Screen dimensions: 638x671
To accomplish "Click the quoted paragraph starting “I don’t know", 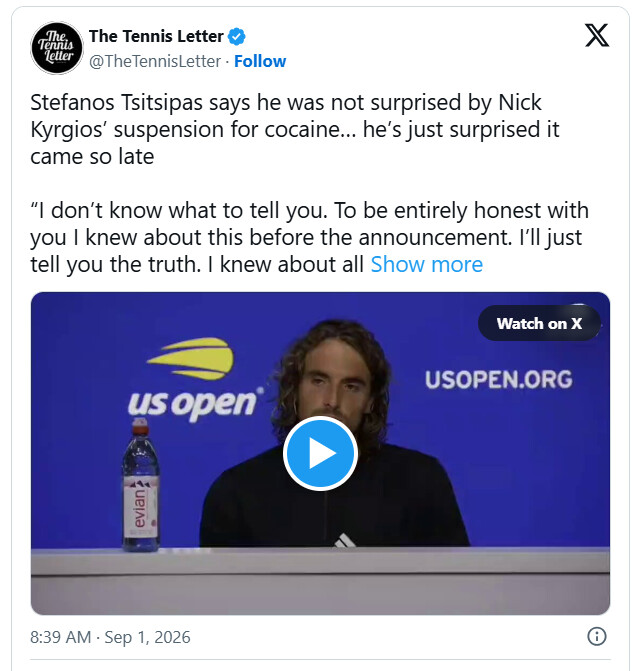I will [x=309, y=238].
